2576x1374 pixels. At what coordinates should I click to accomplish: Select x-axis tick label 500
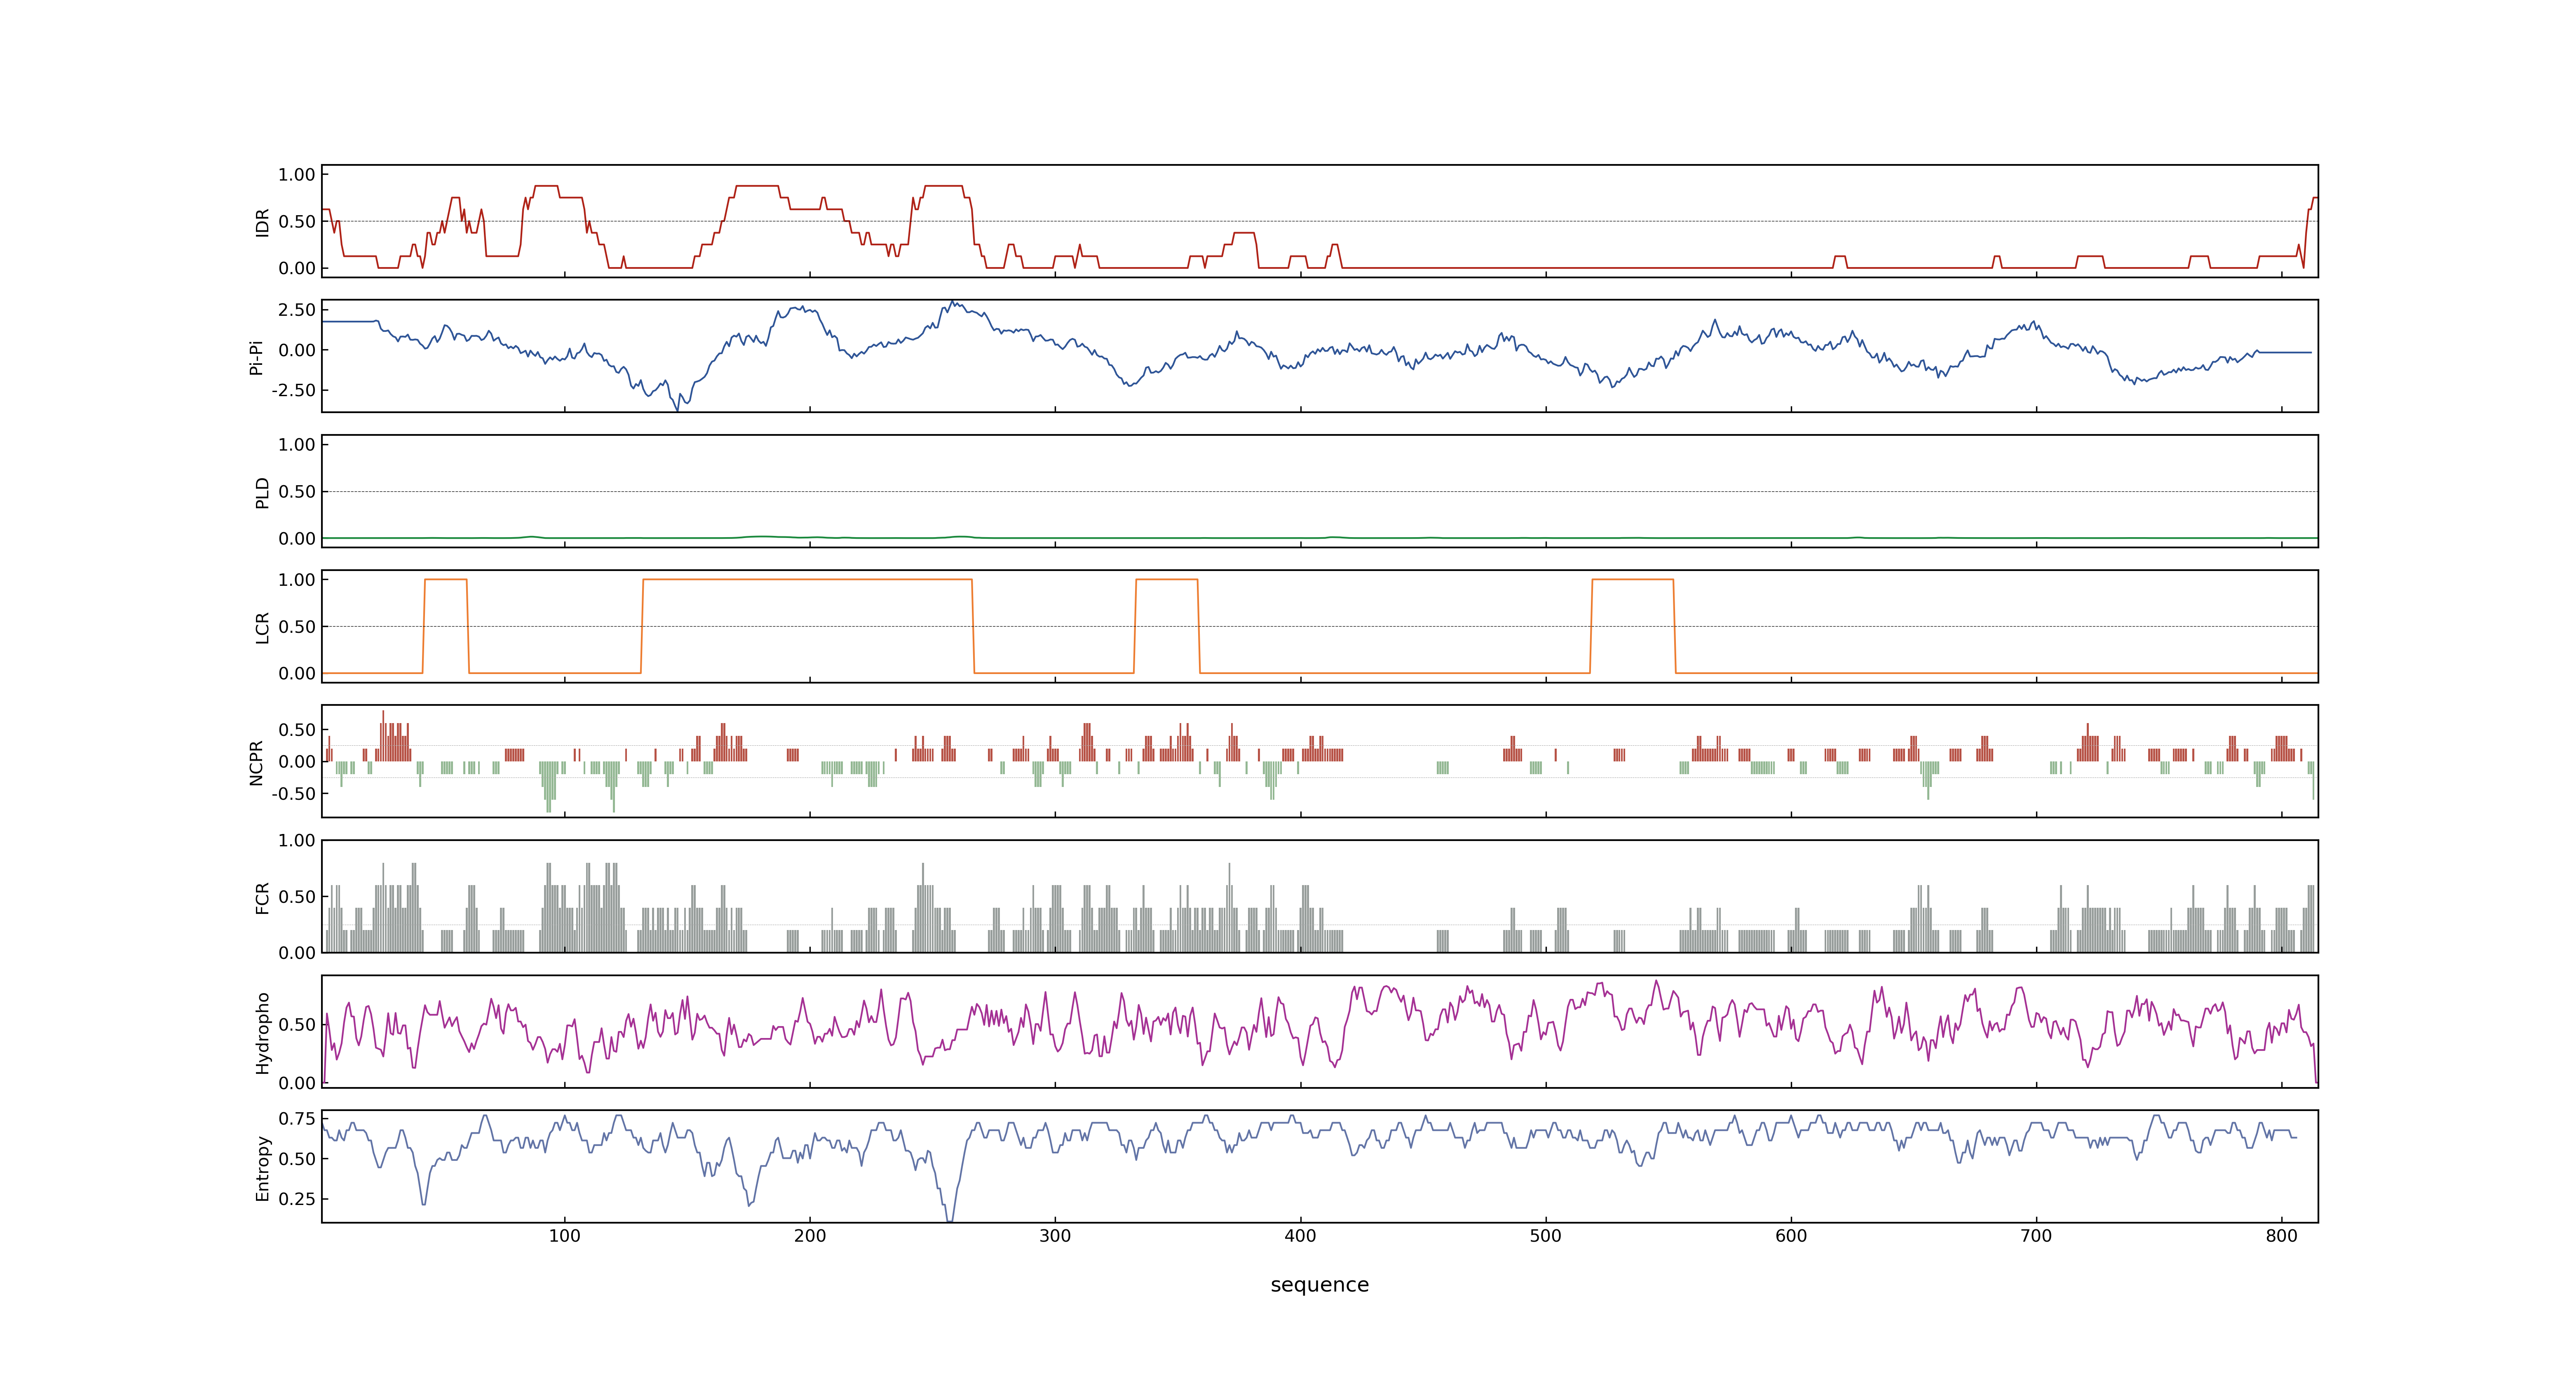pyautogui.click(x=1546, y=1236)
